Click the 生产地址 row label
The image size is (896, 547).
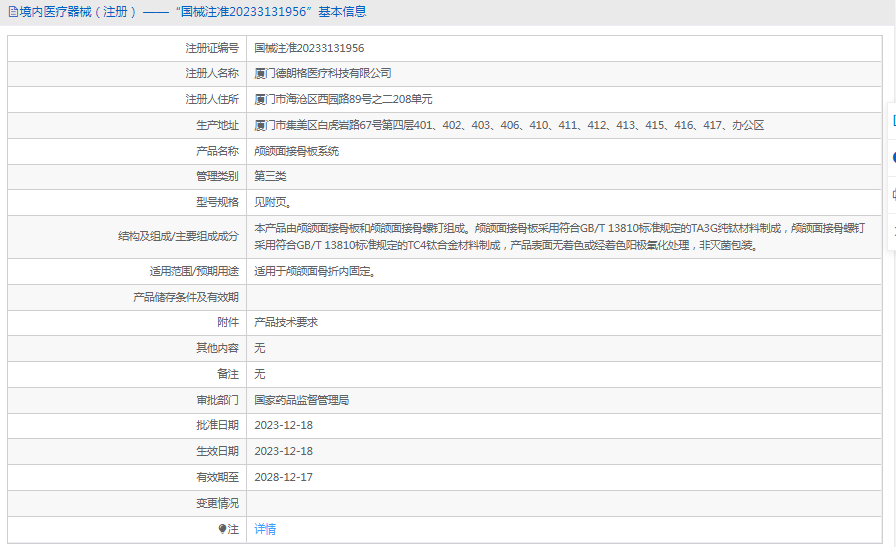[x=217, y=125]
